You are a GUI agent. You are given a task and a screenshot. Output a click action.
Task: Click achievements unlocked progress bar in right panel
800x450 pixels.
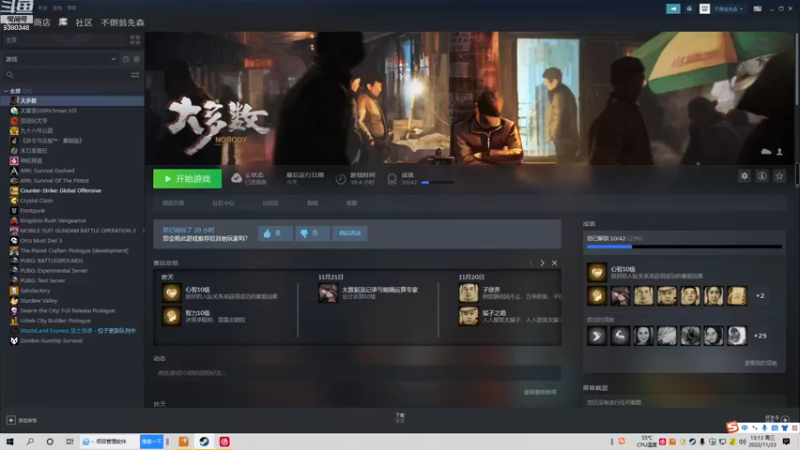684,246
